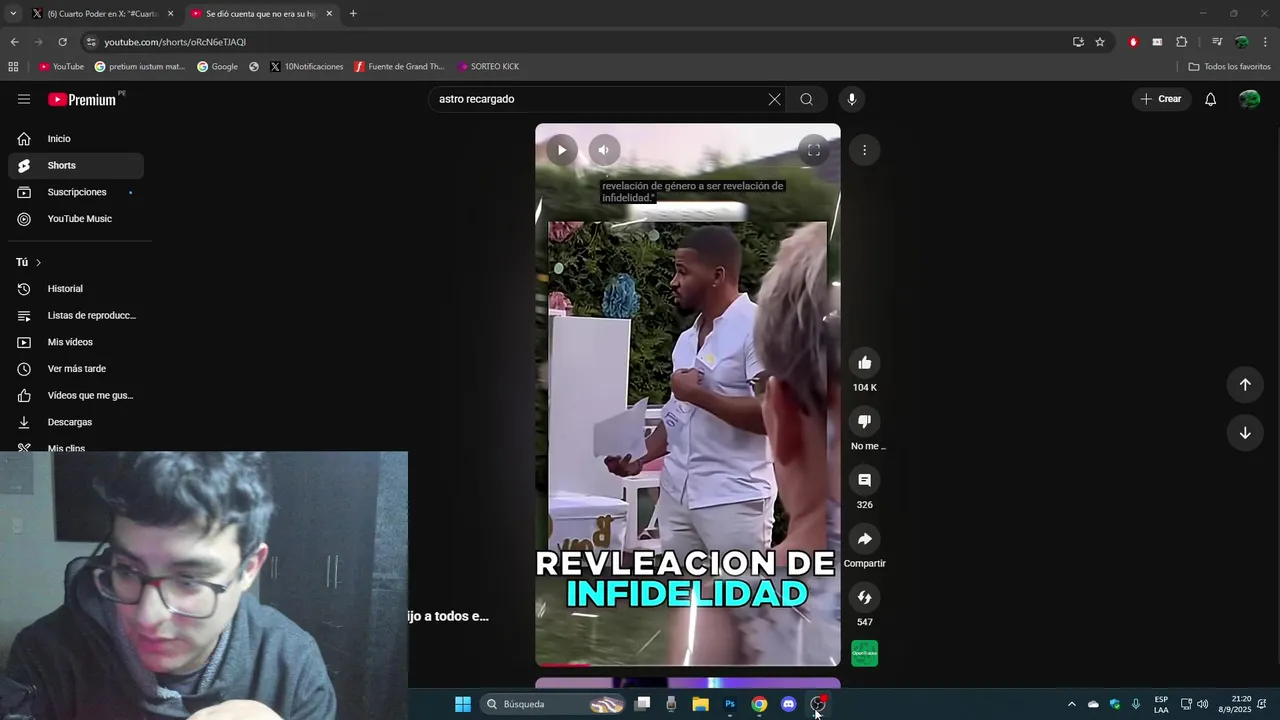
Task: Open Todos los favoritos folder
Action: [1229, 67]
